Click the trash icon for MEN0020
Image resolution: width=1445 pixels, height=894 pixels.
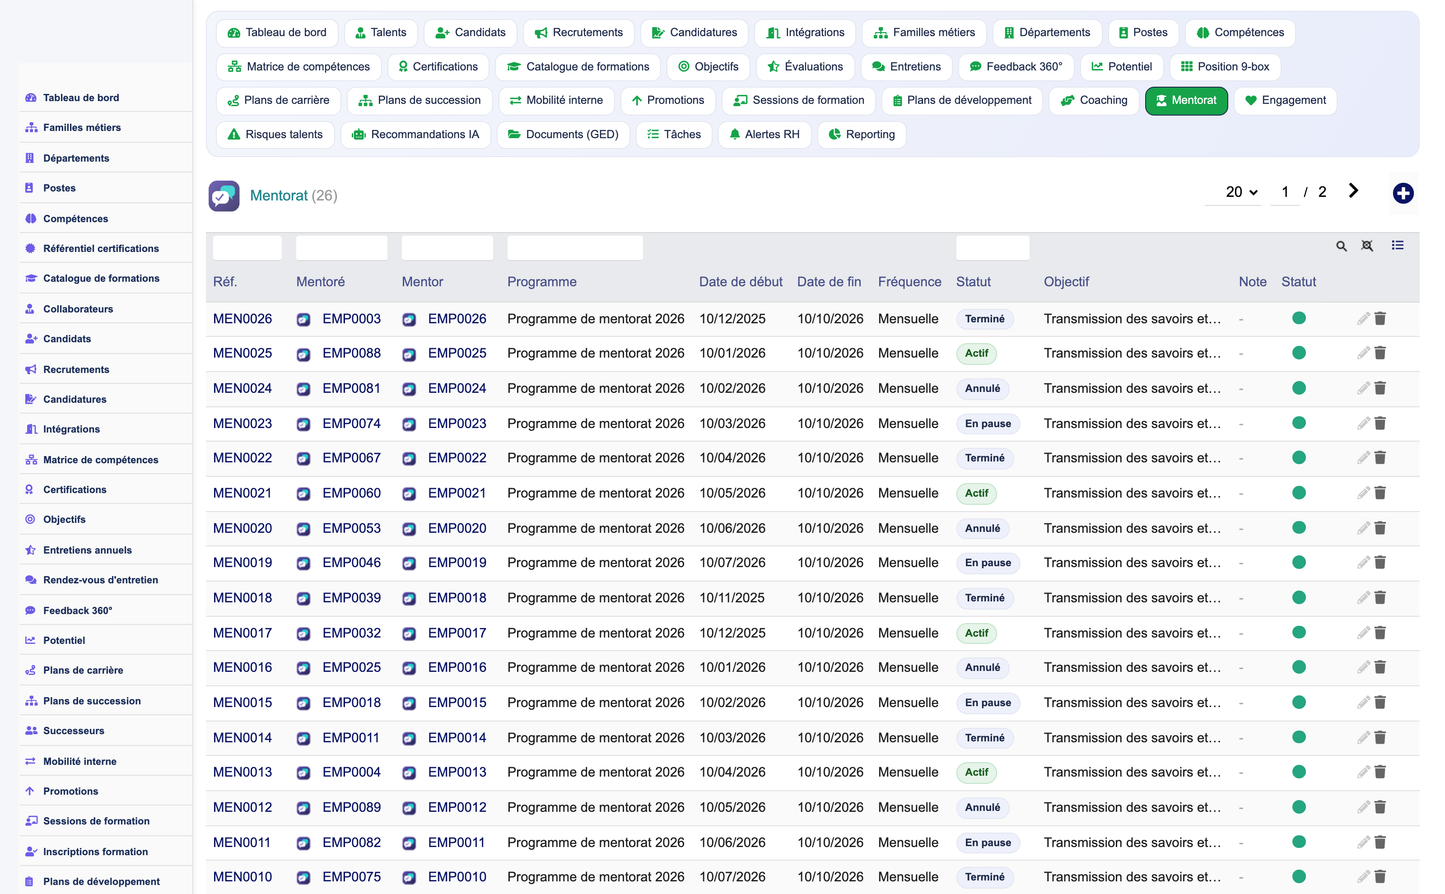[1380, 528]
